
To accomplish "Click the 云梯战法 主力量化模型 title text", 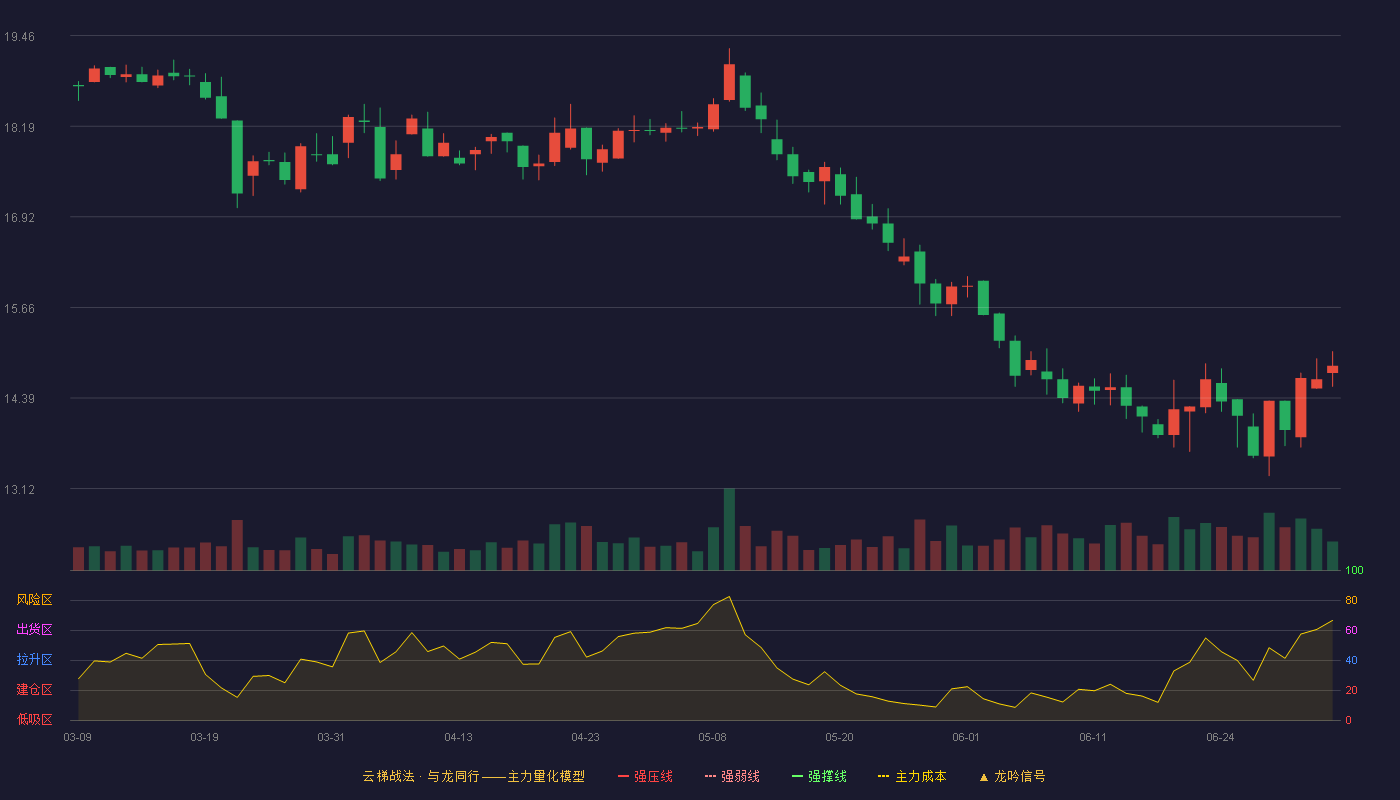I will [474, 776].
